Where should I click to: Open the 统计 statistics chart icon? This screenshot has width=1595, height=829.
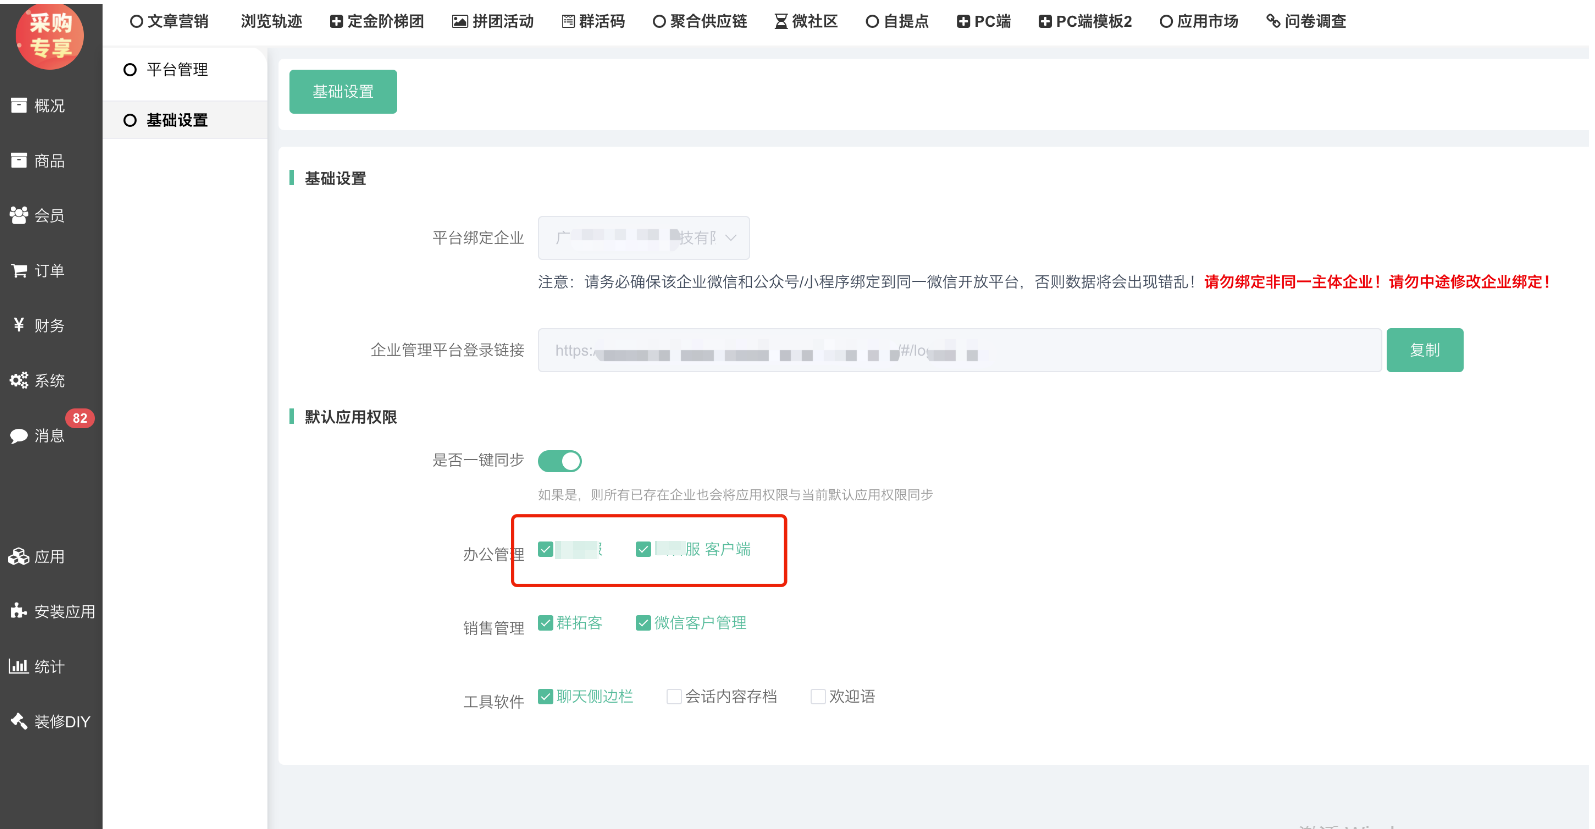tap(19, 666)
